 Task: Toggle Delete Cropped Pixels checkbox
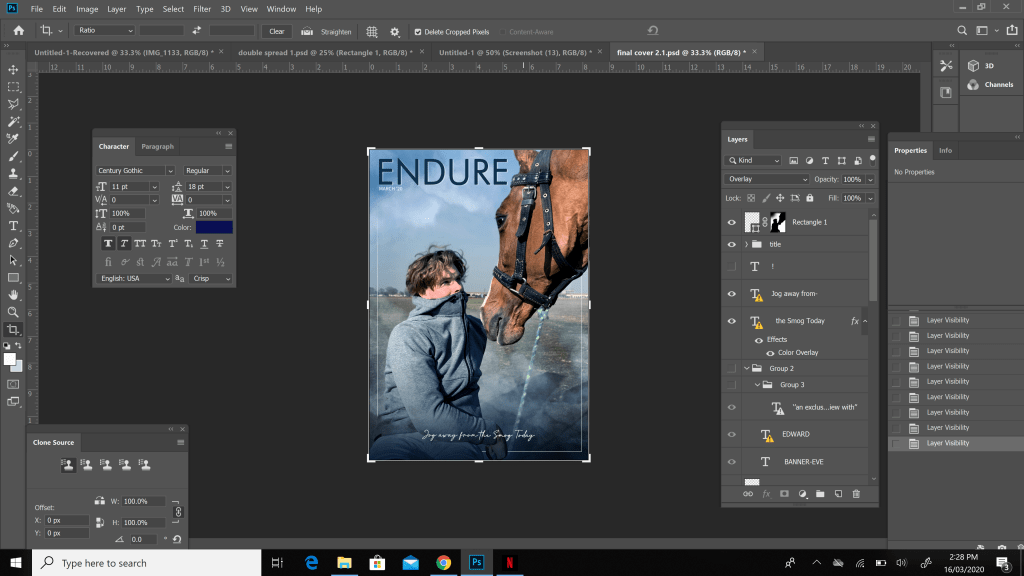point(418,31)
